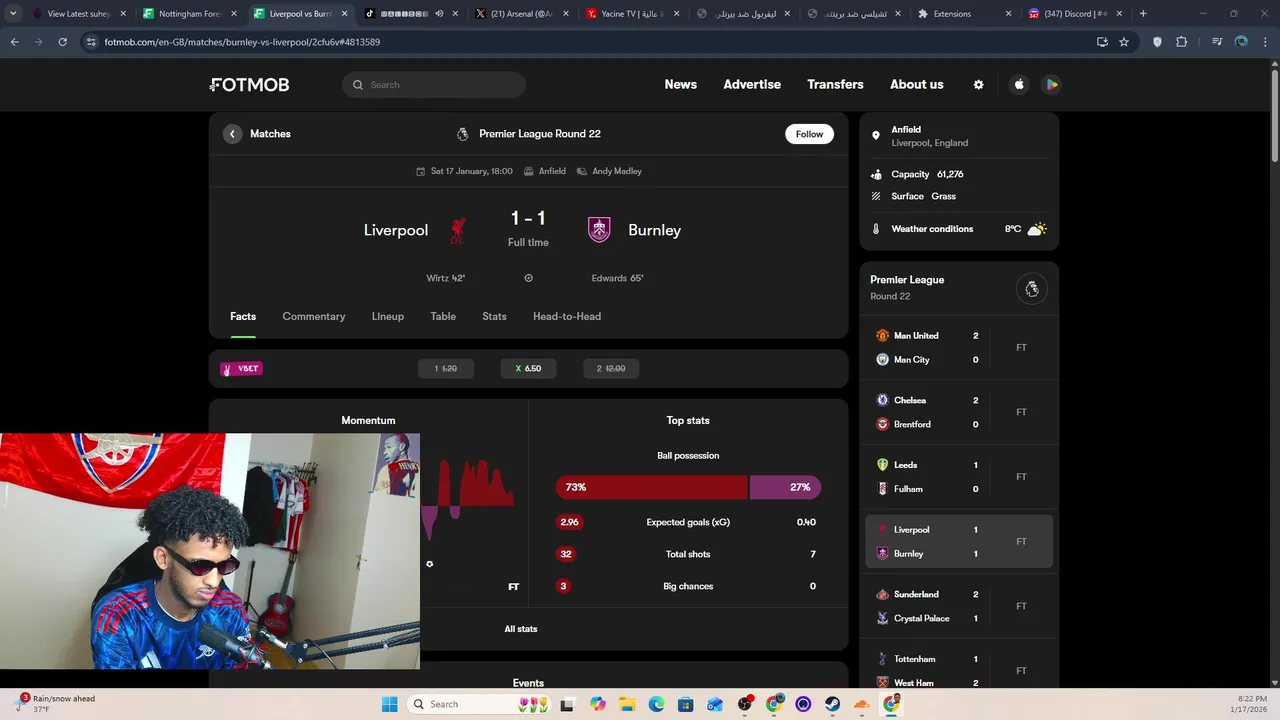Open File Explorer from the taskbar
This screenshot has width=1280, height=720.
(x=627, y=704)
